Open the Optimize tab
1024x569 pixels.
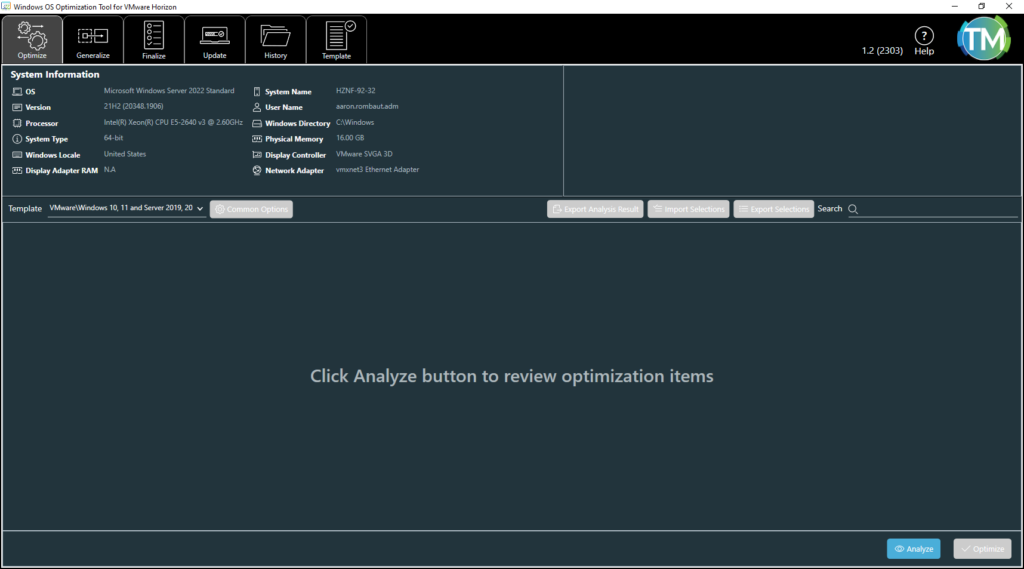pyautogui.click(x=32, y=40)
